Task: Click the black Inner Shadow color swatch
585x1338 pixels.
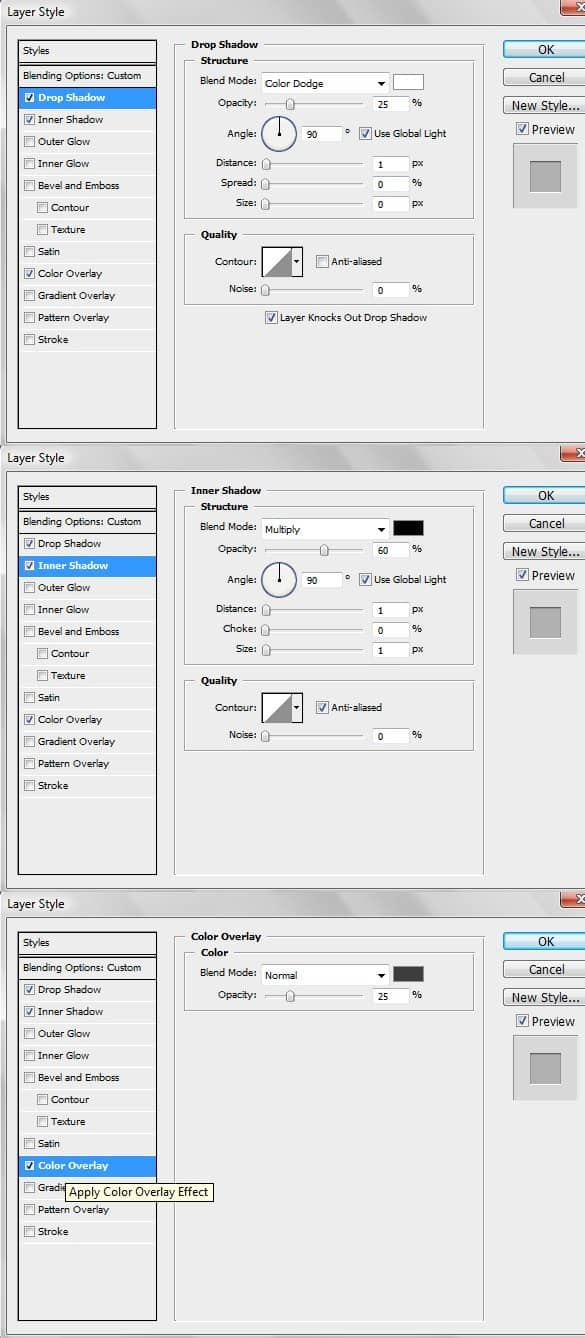Action: pos(408,528)
